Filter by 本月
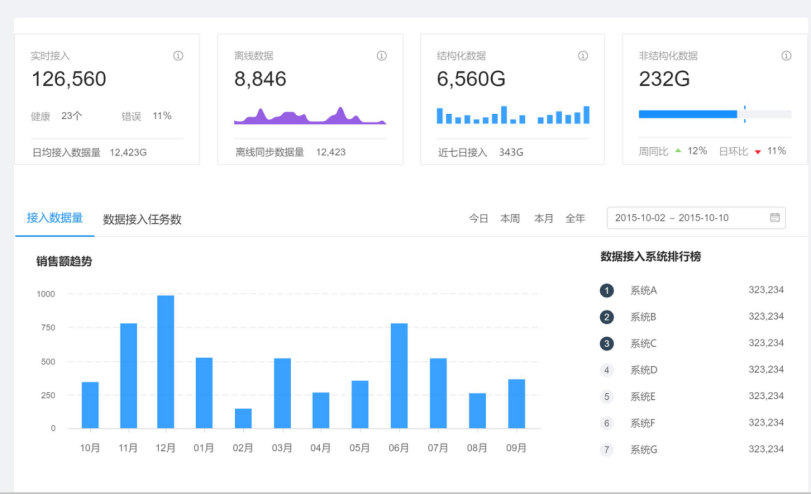811x494 pixels. tap(544, 219)
